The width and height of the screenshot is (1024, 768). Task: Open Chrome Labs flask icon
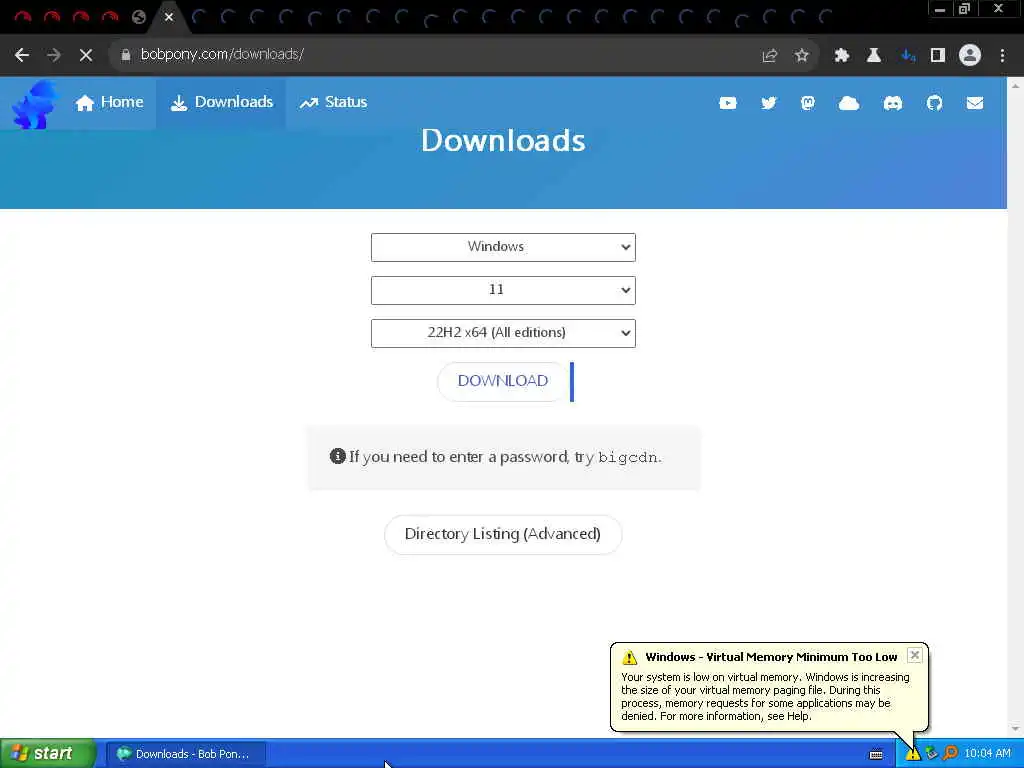coord(873,56)
